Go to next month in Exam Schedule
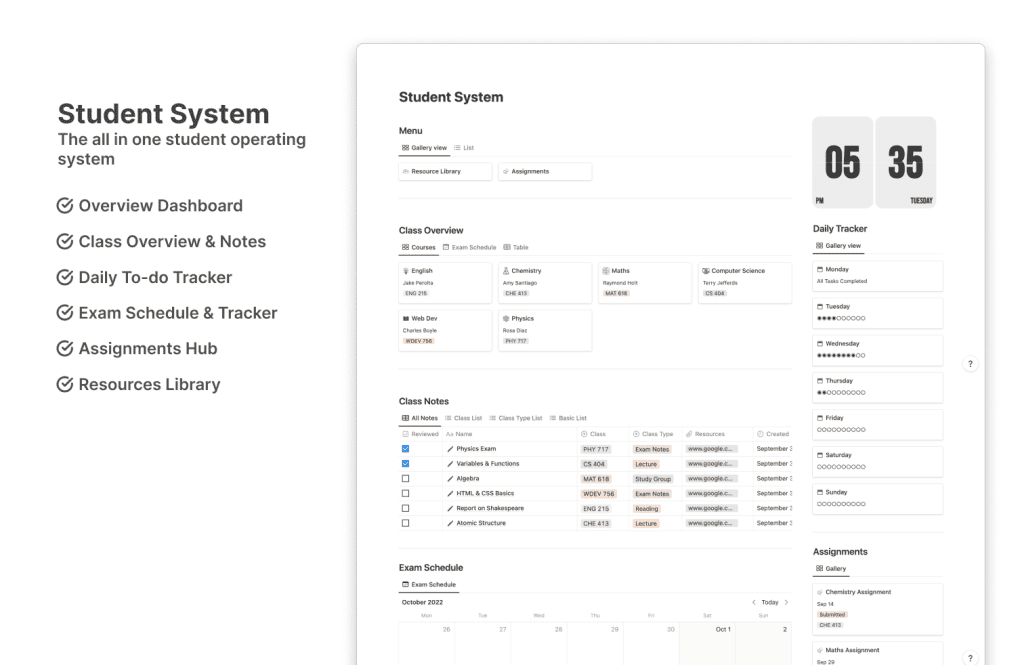 click(x=786, y=602)
